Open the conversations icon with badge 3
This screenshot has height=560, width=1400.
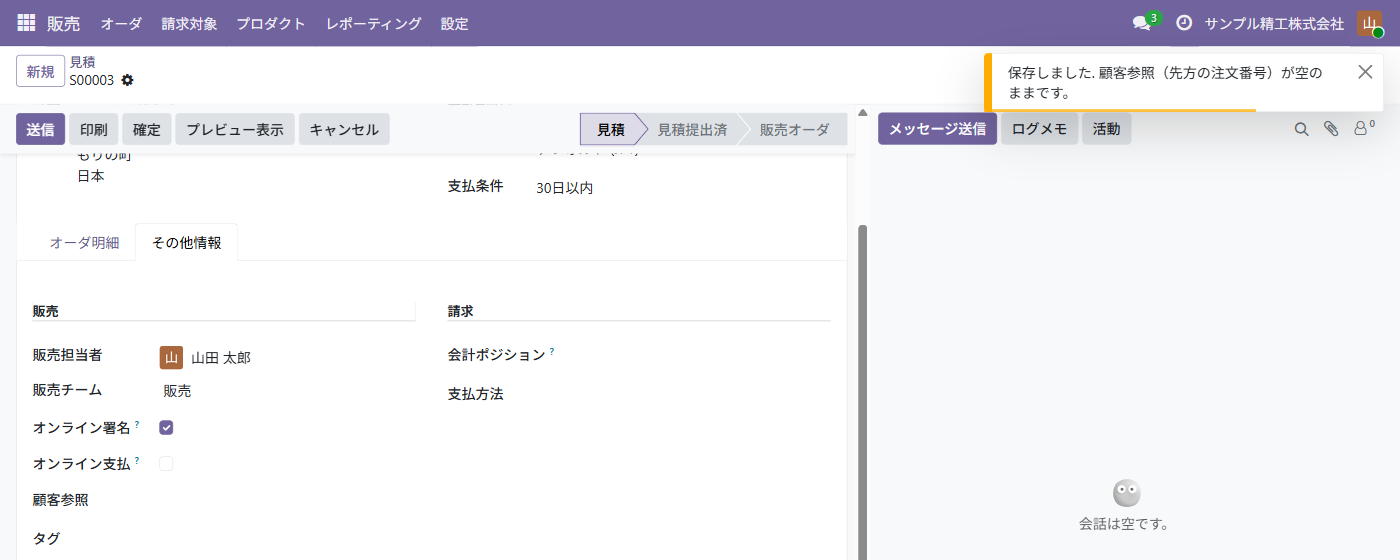1141,23
